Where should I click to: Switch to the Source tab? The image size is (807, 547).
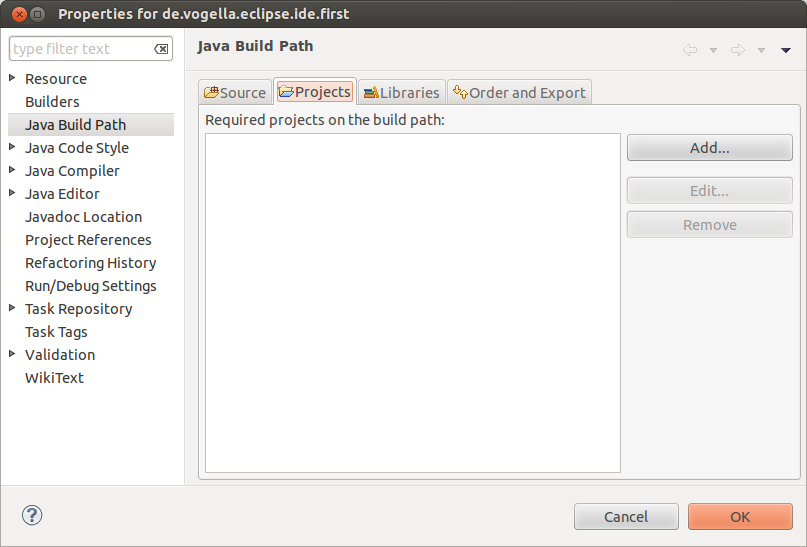pos(235,92)
